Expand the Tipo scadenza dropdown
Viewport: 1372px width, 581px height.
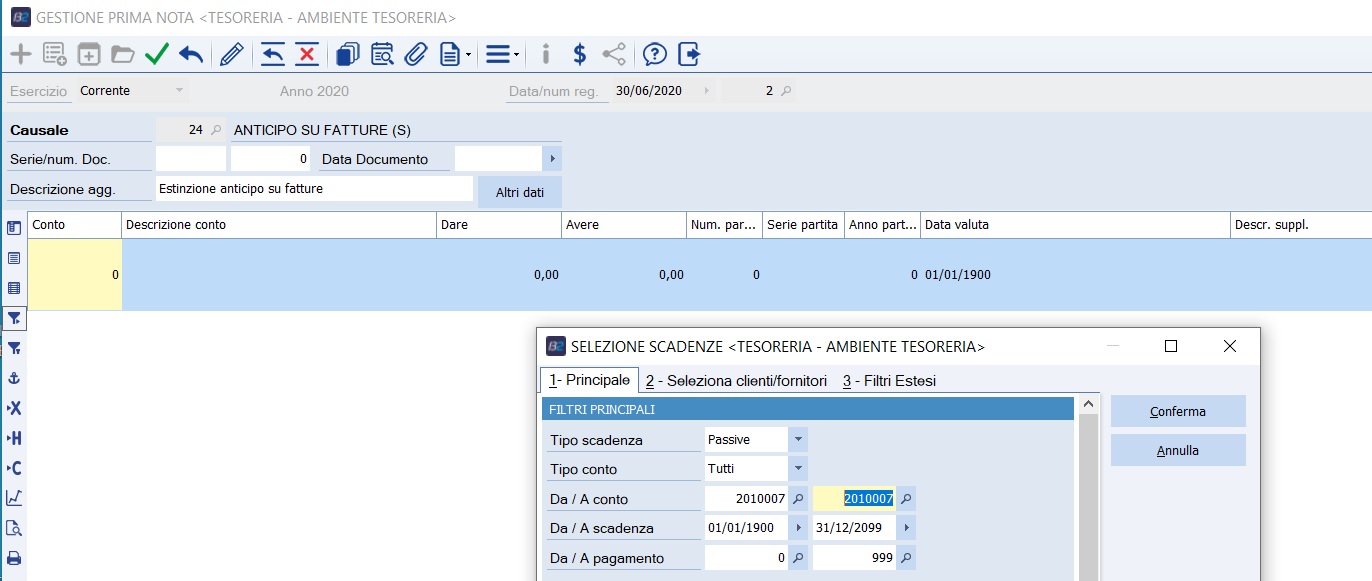pyautogui.click(x=797, y=440)
